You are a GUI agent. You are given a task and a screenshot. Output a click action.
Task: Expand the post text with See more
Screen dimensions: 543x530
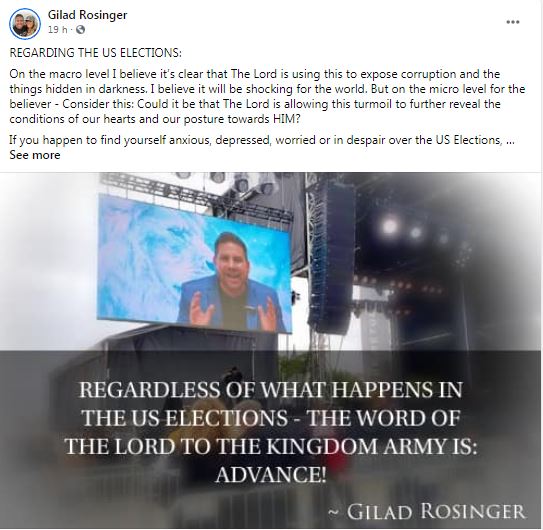pos(35,155)
